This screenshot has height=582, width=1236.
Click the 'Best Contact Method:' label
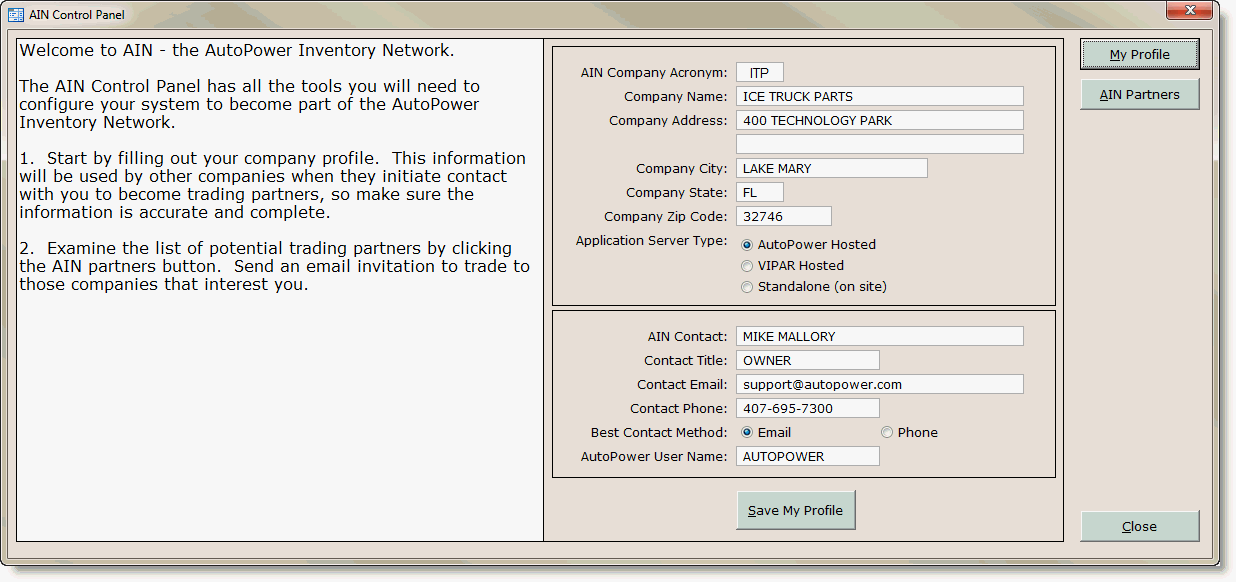tap(659, 433)
